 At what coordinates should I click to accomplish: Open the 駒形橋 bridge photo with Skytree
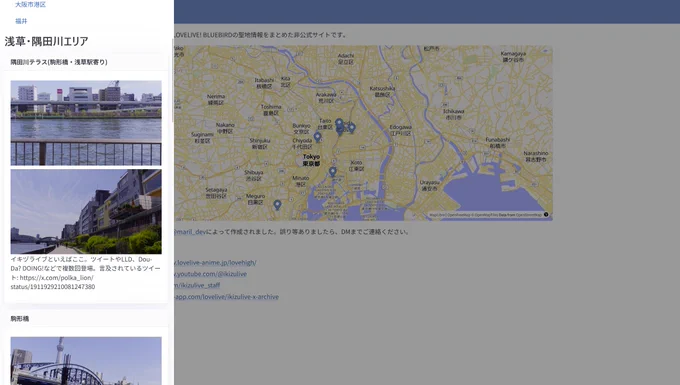86,361
